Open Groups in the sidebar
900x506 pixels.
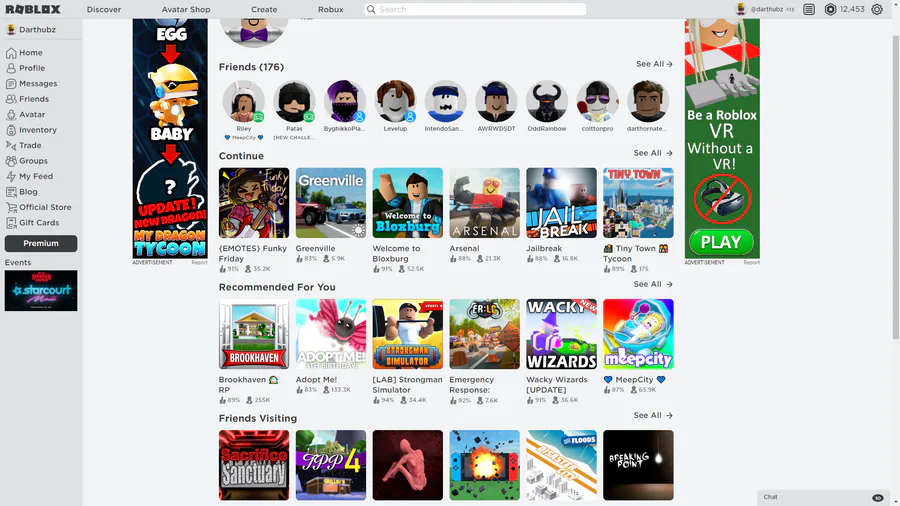[27, 161]
